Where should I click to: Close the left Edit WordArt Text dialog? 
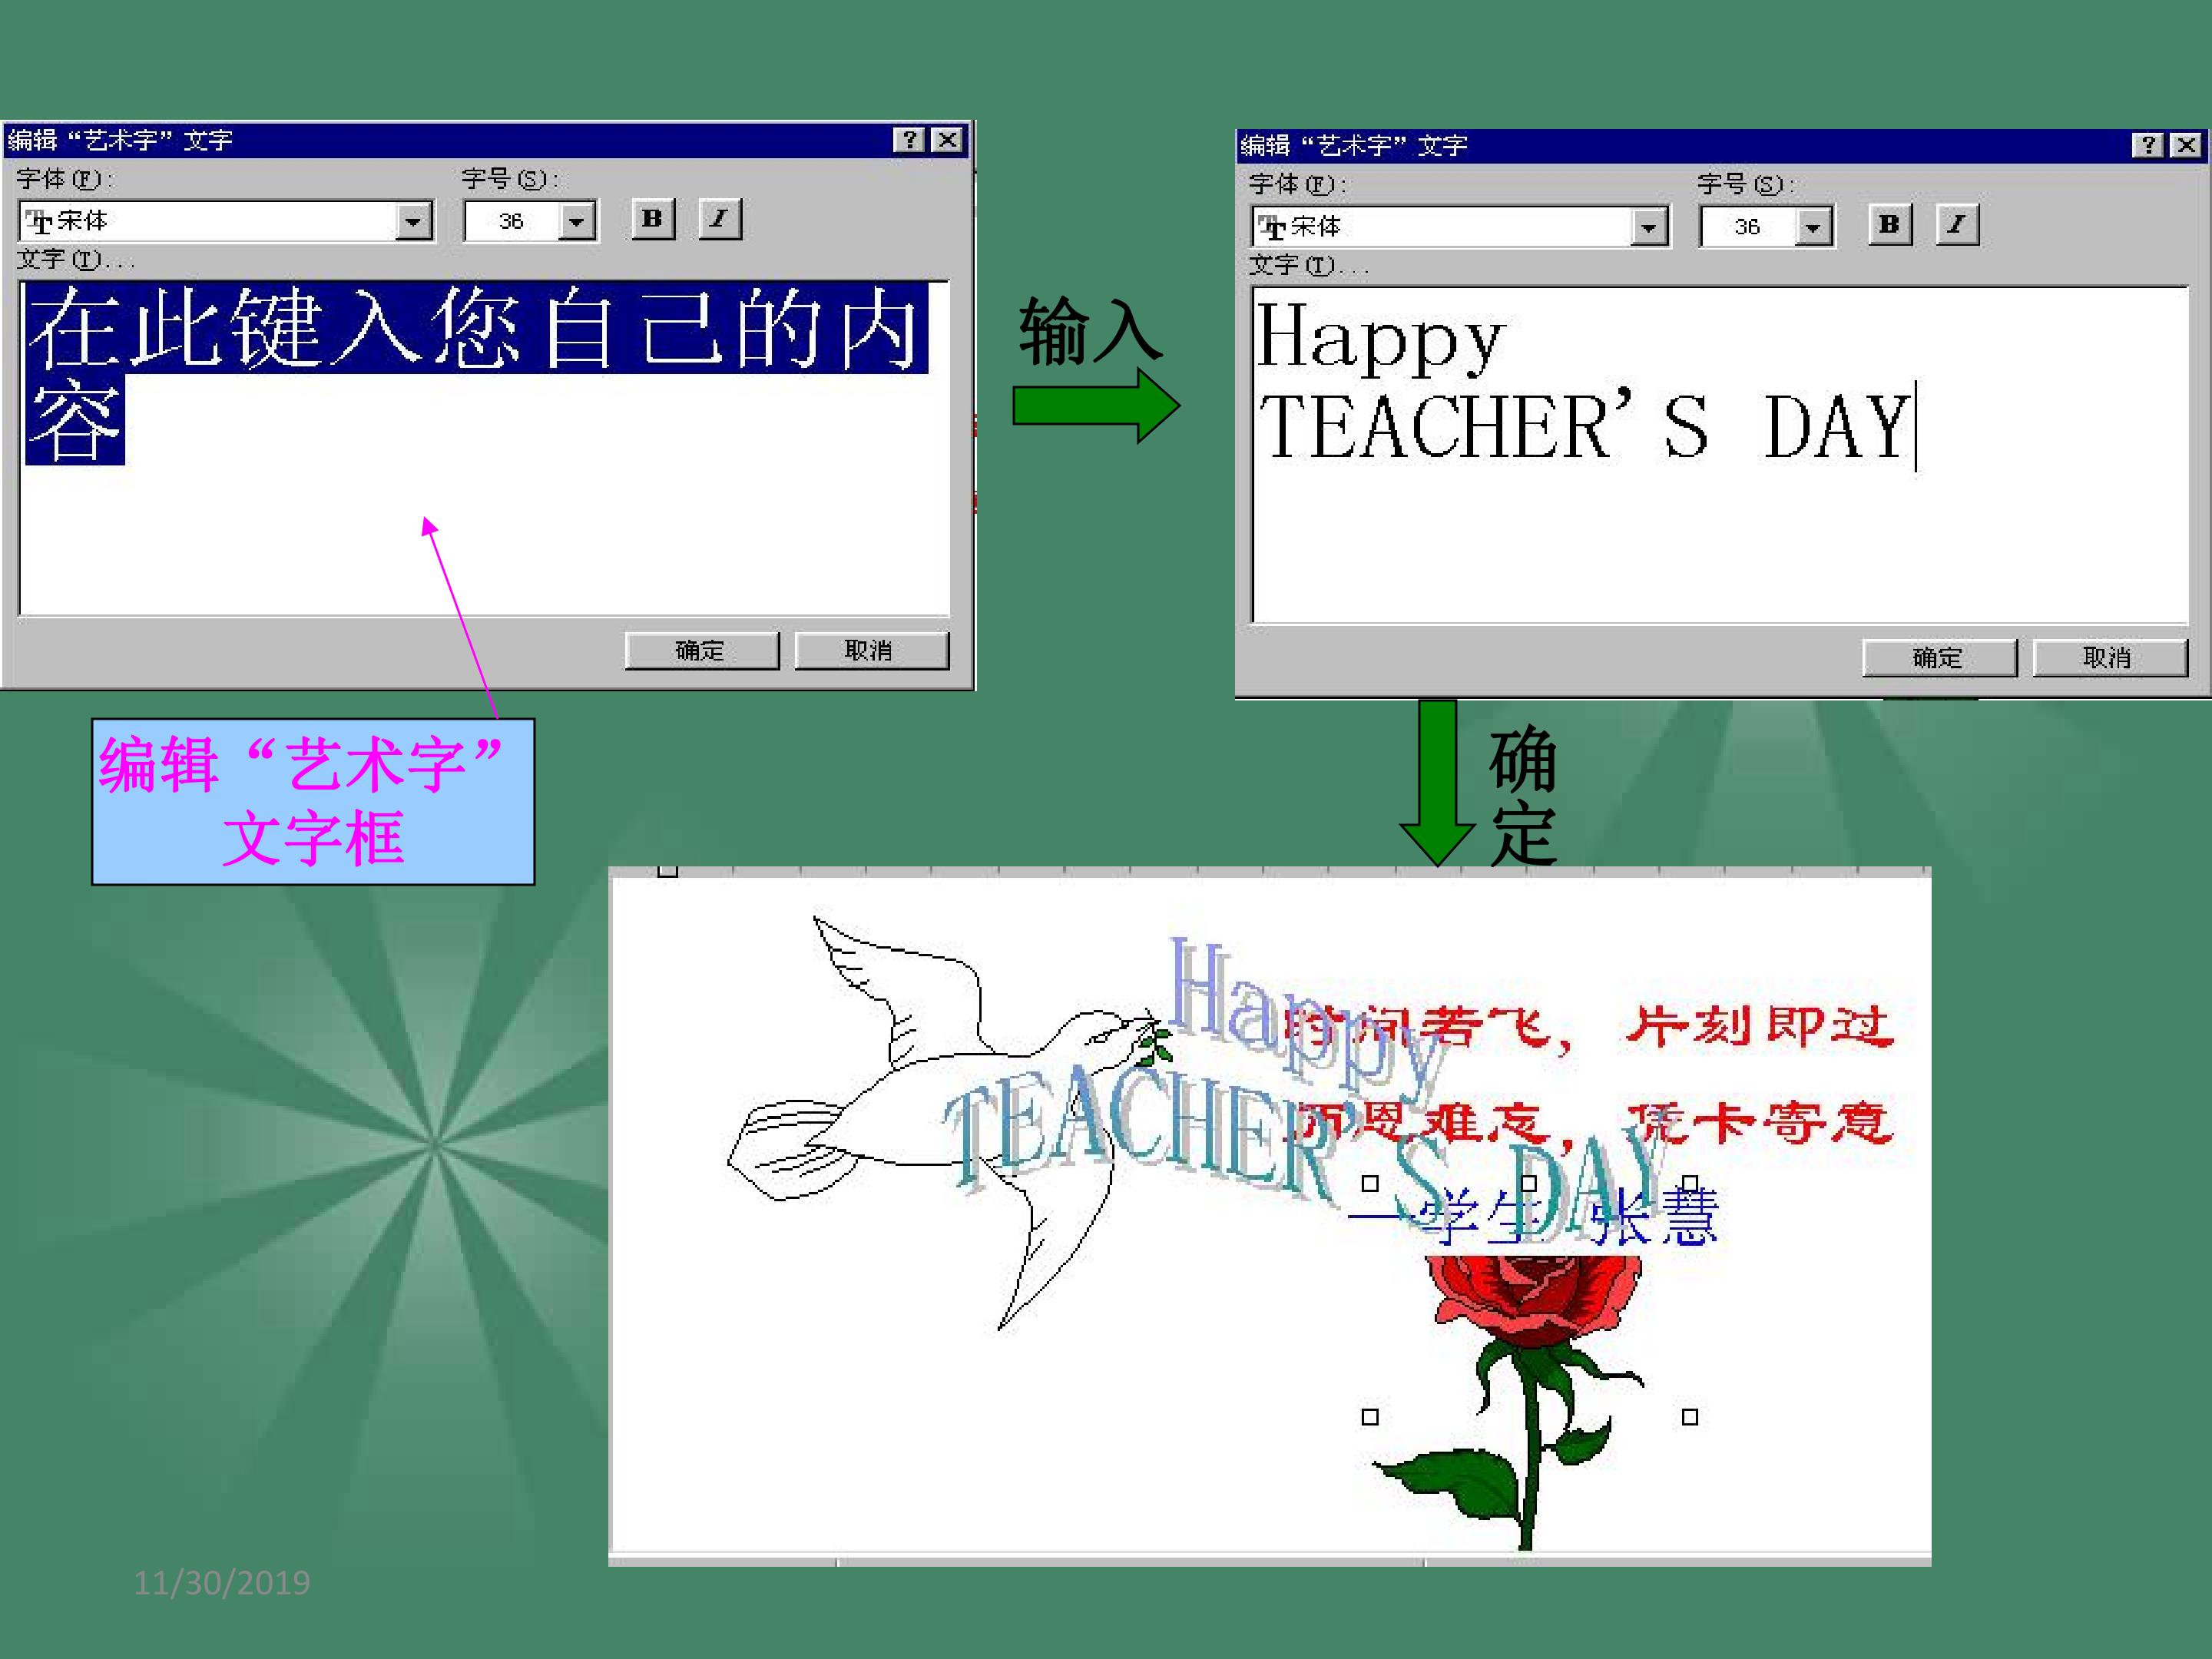click(x=947, y=140)
